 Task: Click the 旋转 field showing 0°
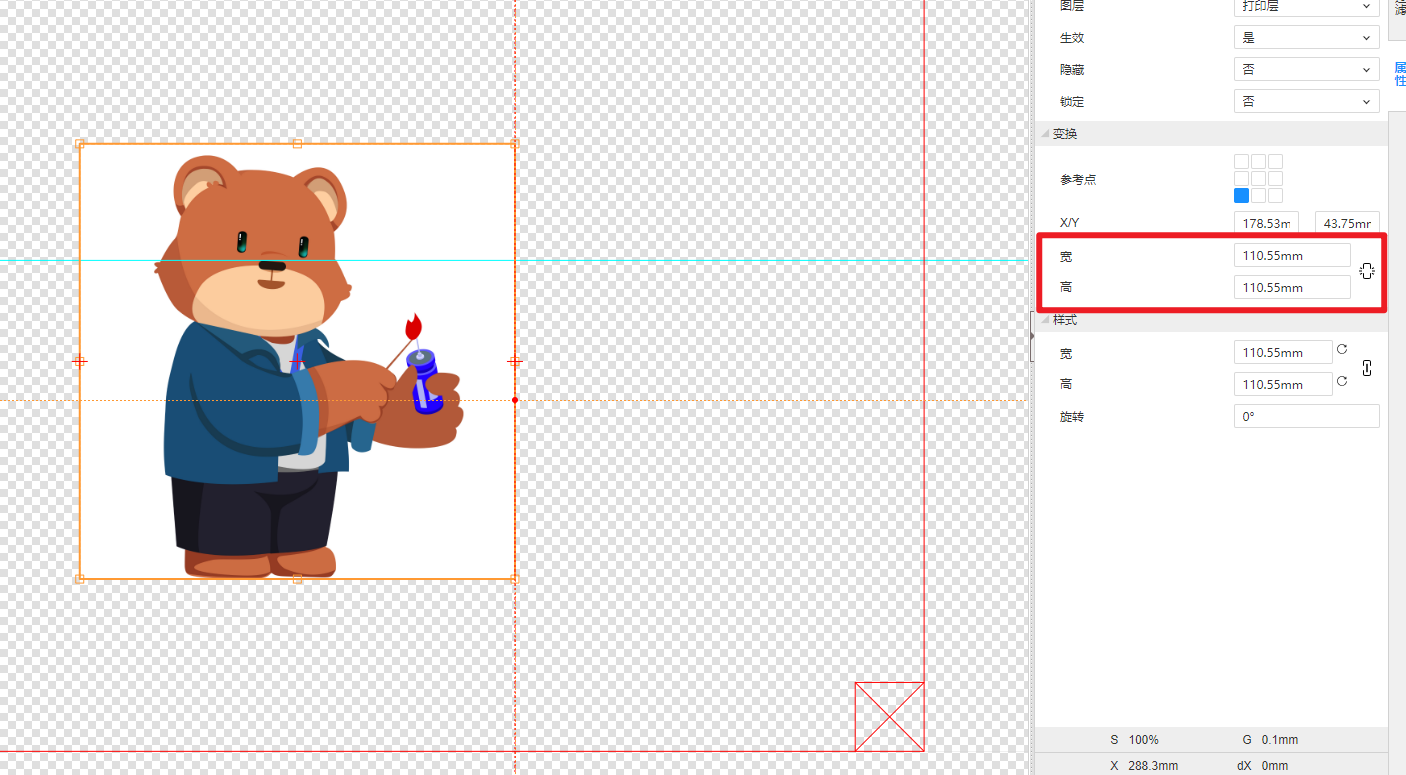click(1306, 416)
